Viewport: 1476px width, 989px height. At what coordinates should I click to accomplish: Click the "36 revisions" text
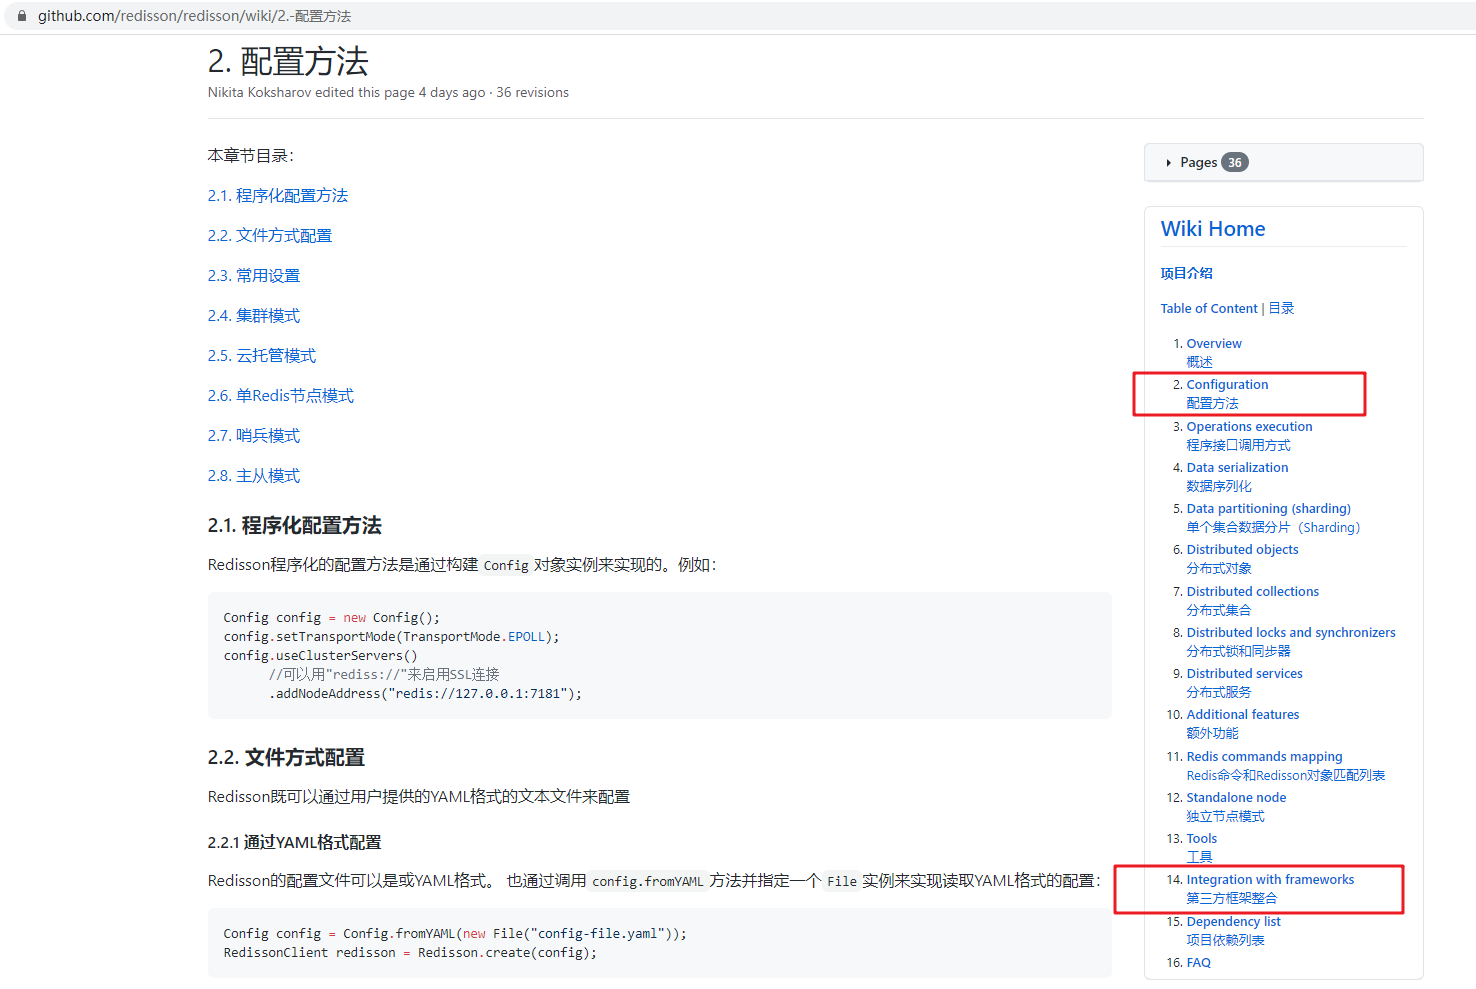pyautogui.click(x=532, y=93)
